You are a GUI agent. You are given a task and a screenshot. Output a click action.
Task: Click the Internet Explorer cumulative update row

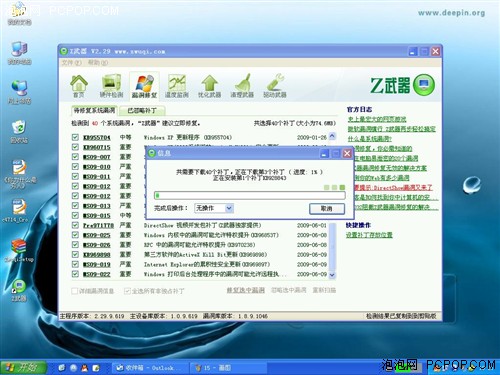pyautogui.click(x=207, y=264)
